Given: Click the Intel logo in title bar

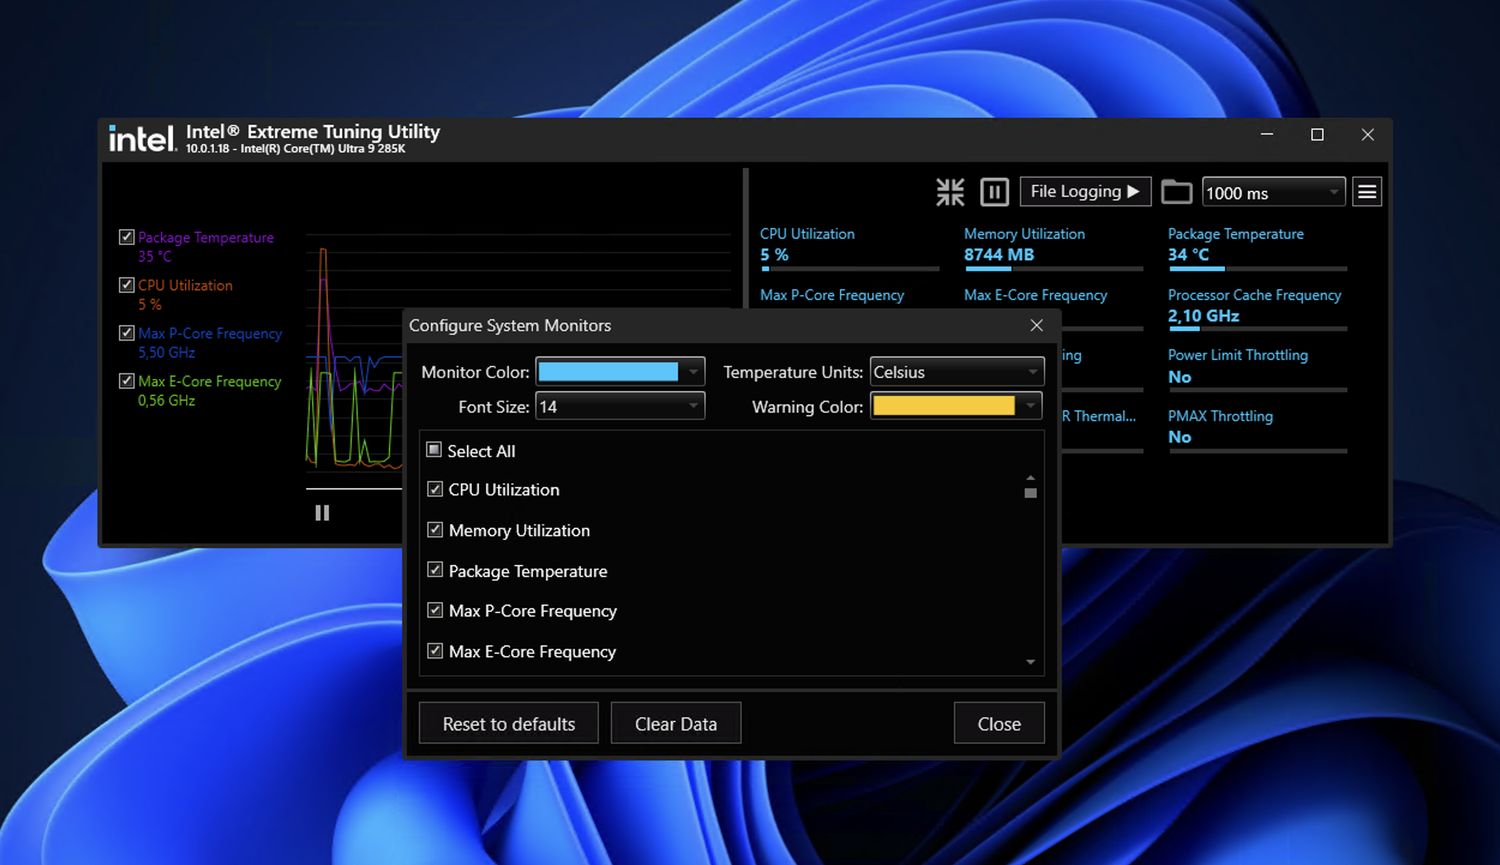Looking at the screenshot, I should point(143,139).
